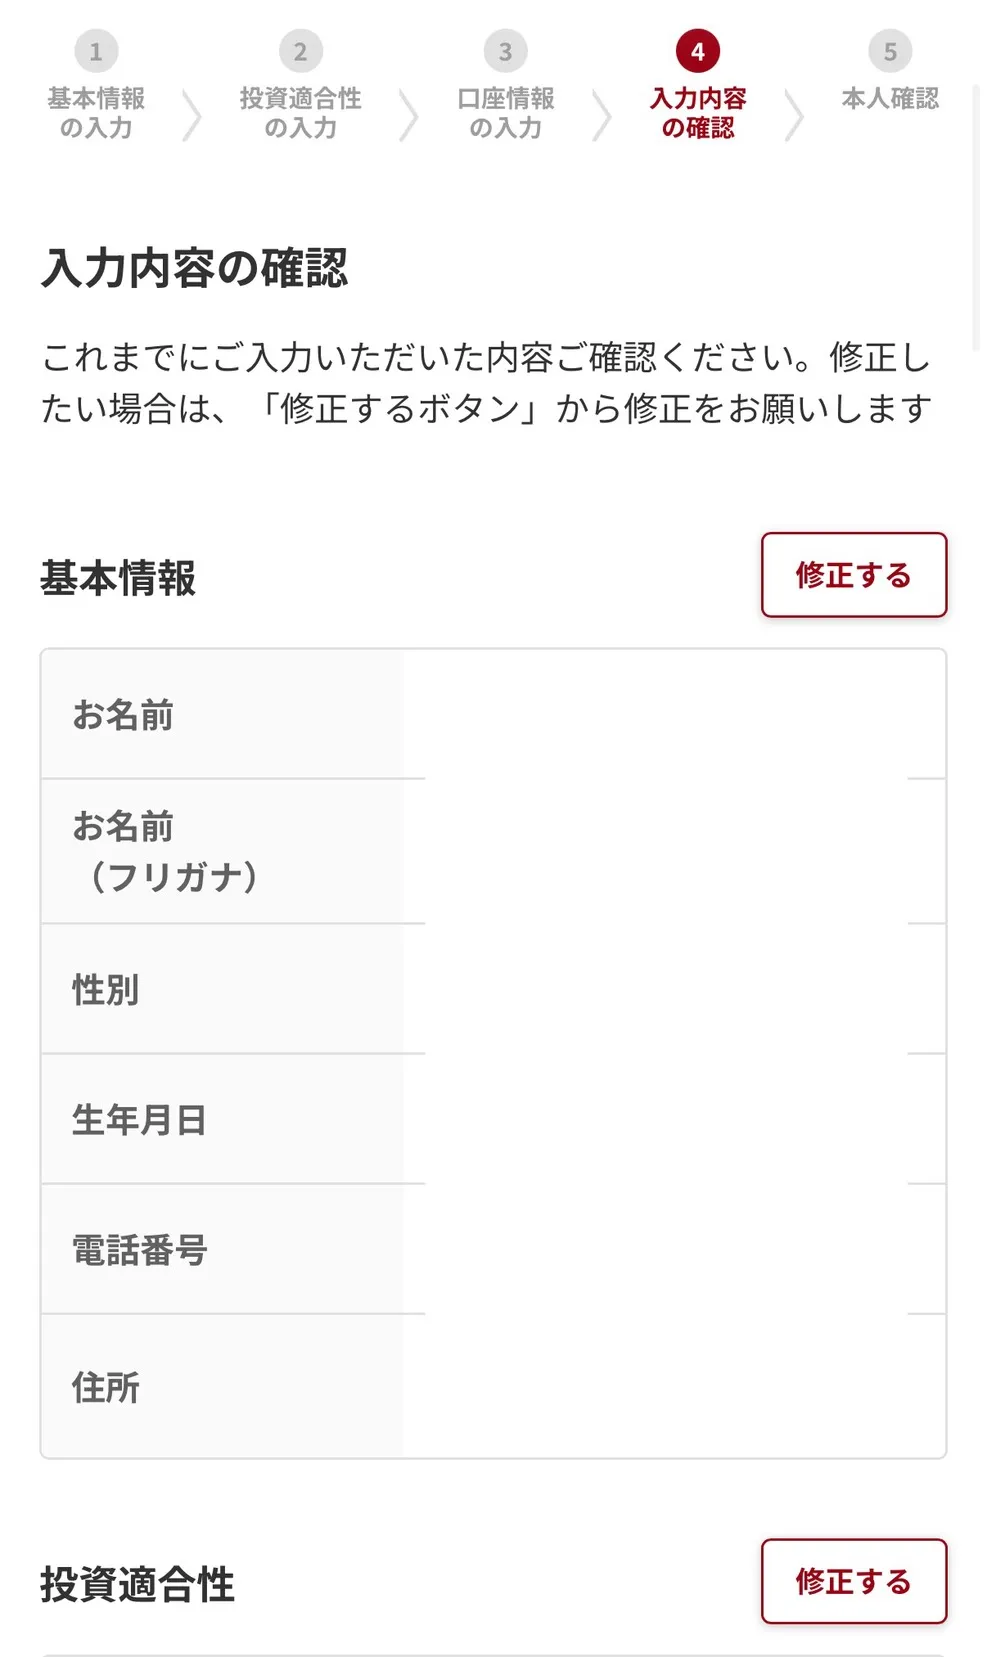Click the chevron arrow after step 1
Image resolution: width=987 pixels, height=1657 pixels.
coord(191,114)
